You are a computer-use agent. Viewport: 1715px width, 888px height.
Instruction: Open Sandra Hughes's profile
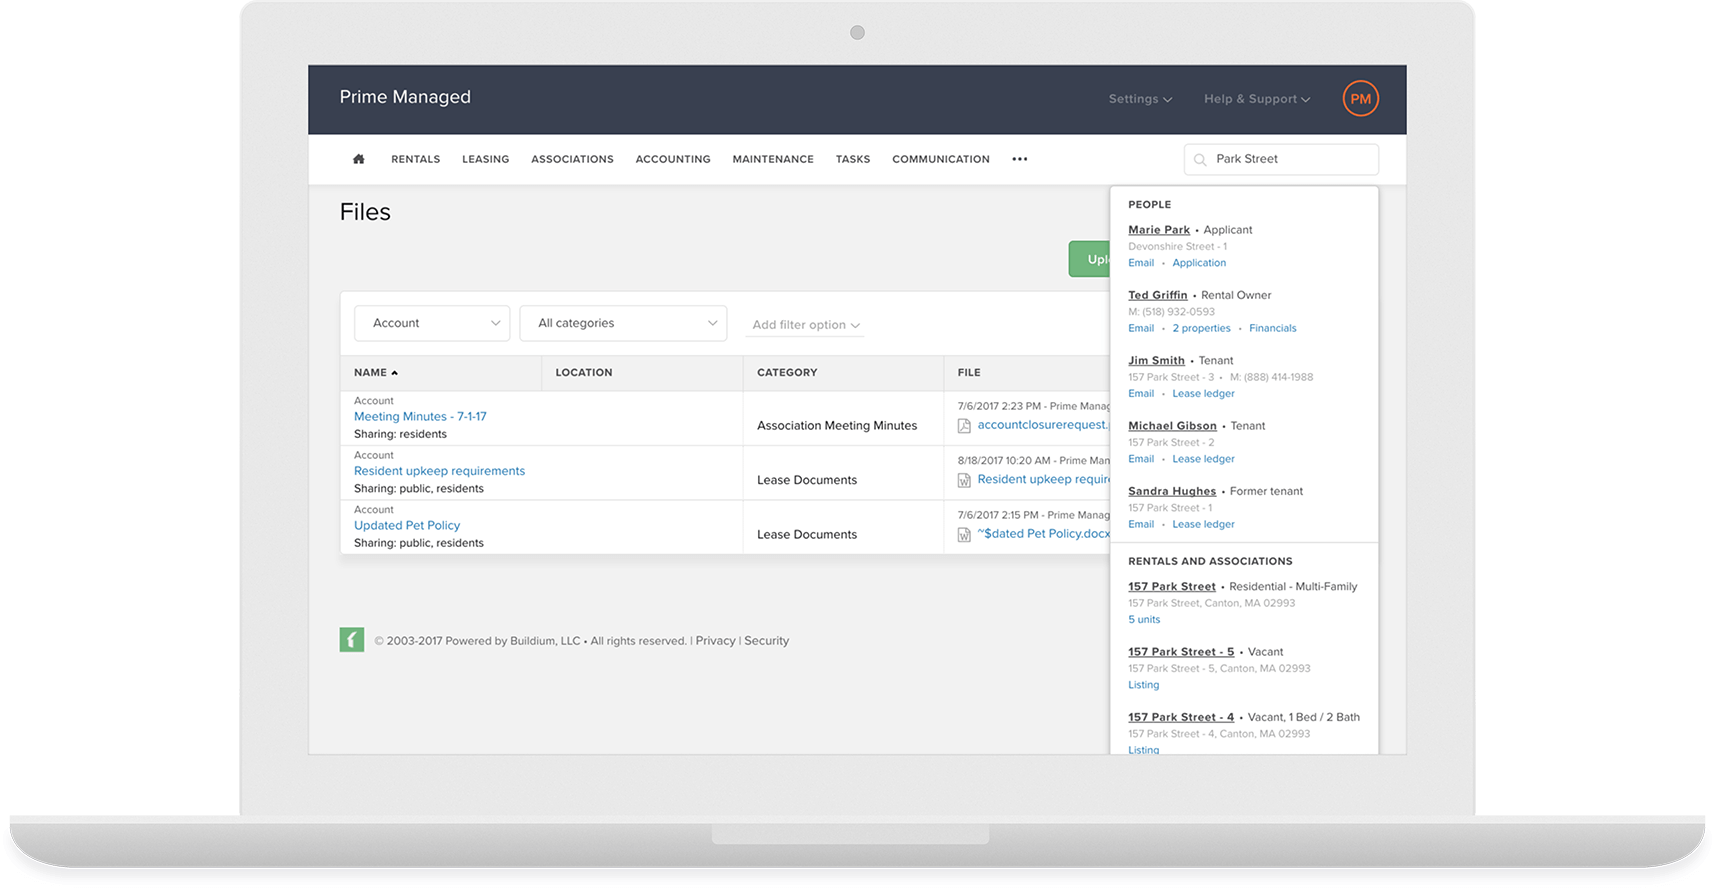coord(1172,492)
